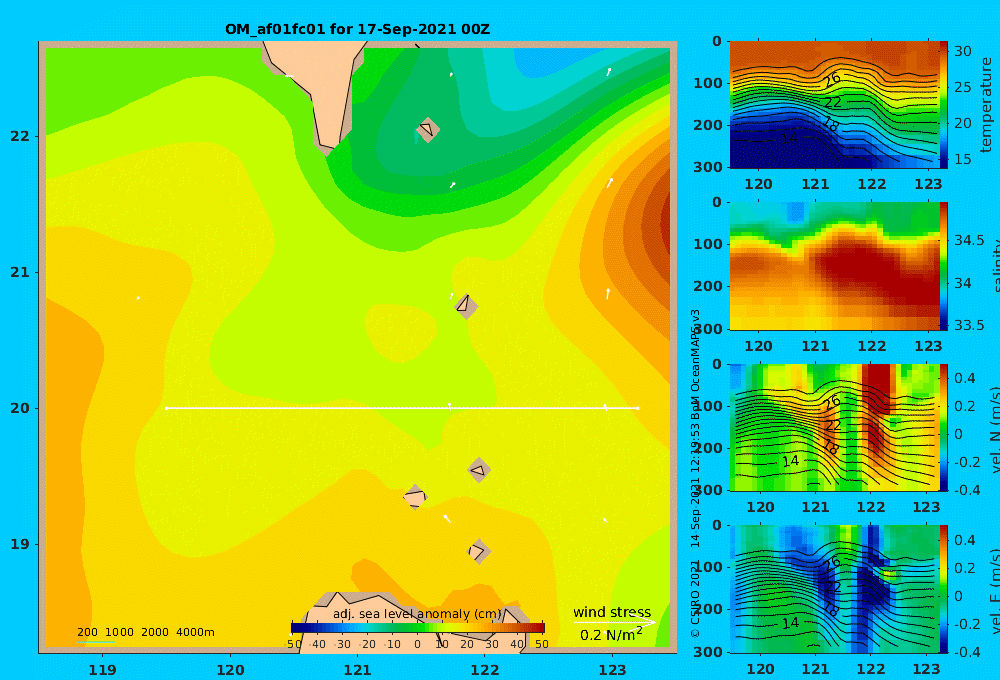Click the island marker near latitude 20.75
Viewport: 1000px width, 680px height.
pos(466,306)
